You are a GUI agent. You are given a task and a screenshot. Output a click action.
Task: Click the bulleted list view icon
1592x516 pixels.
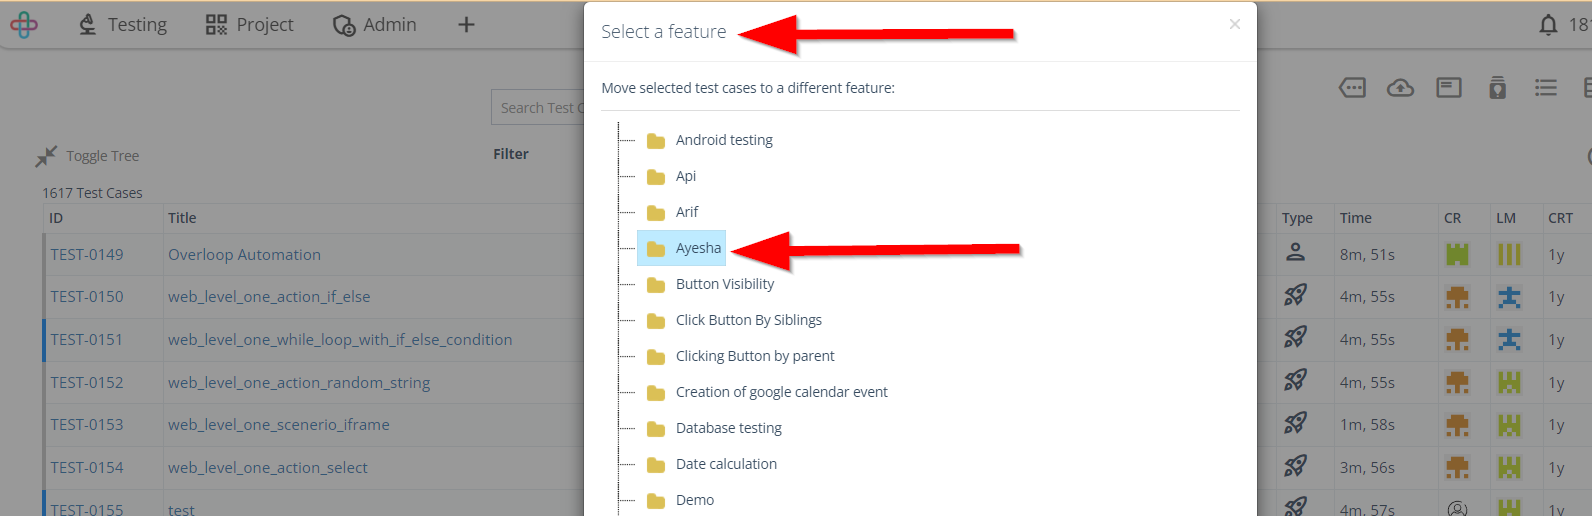[x=1545, y=88]
